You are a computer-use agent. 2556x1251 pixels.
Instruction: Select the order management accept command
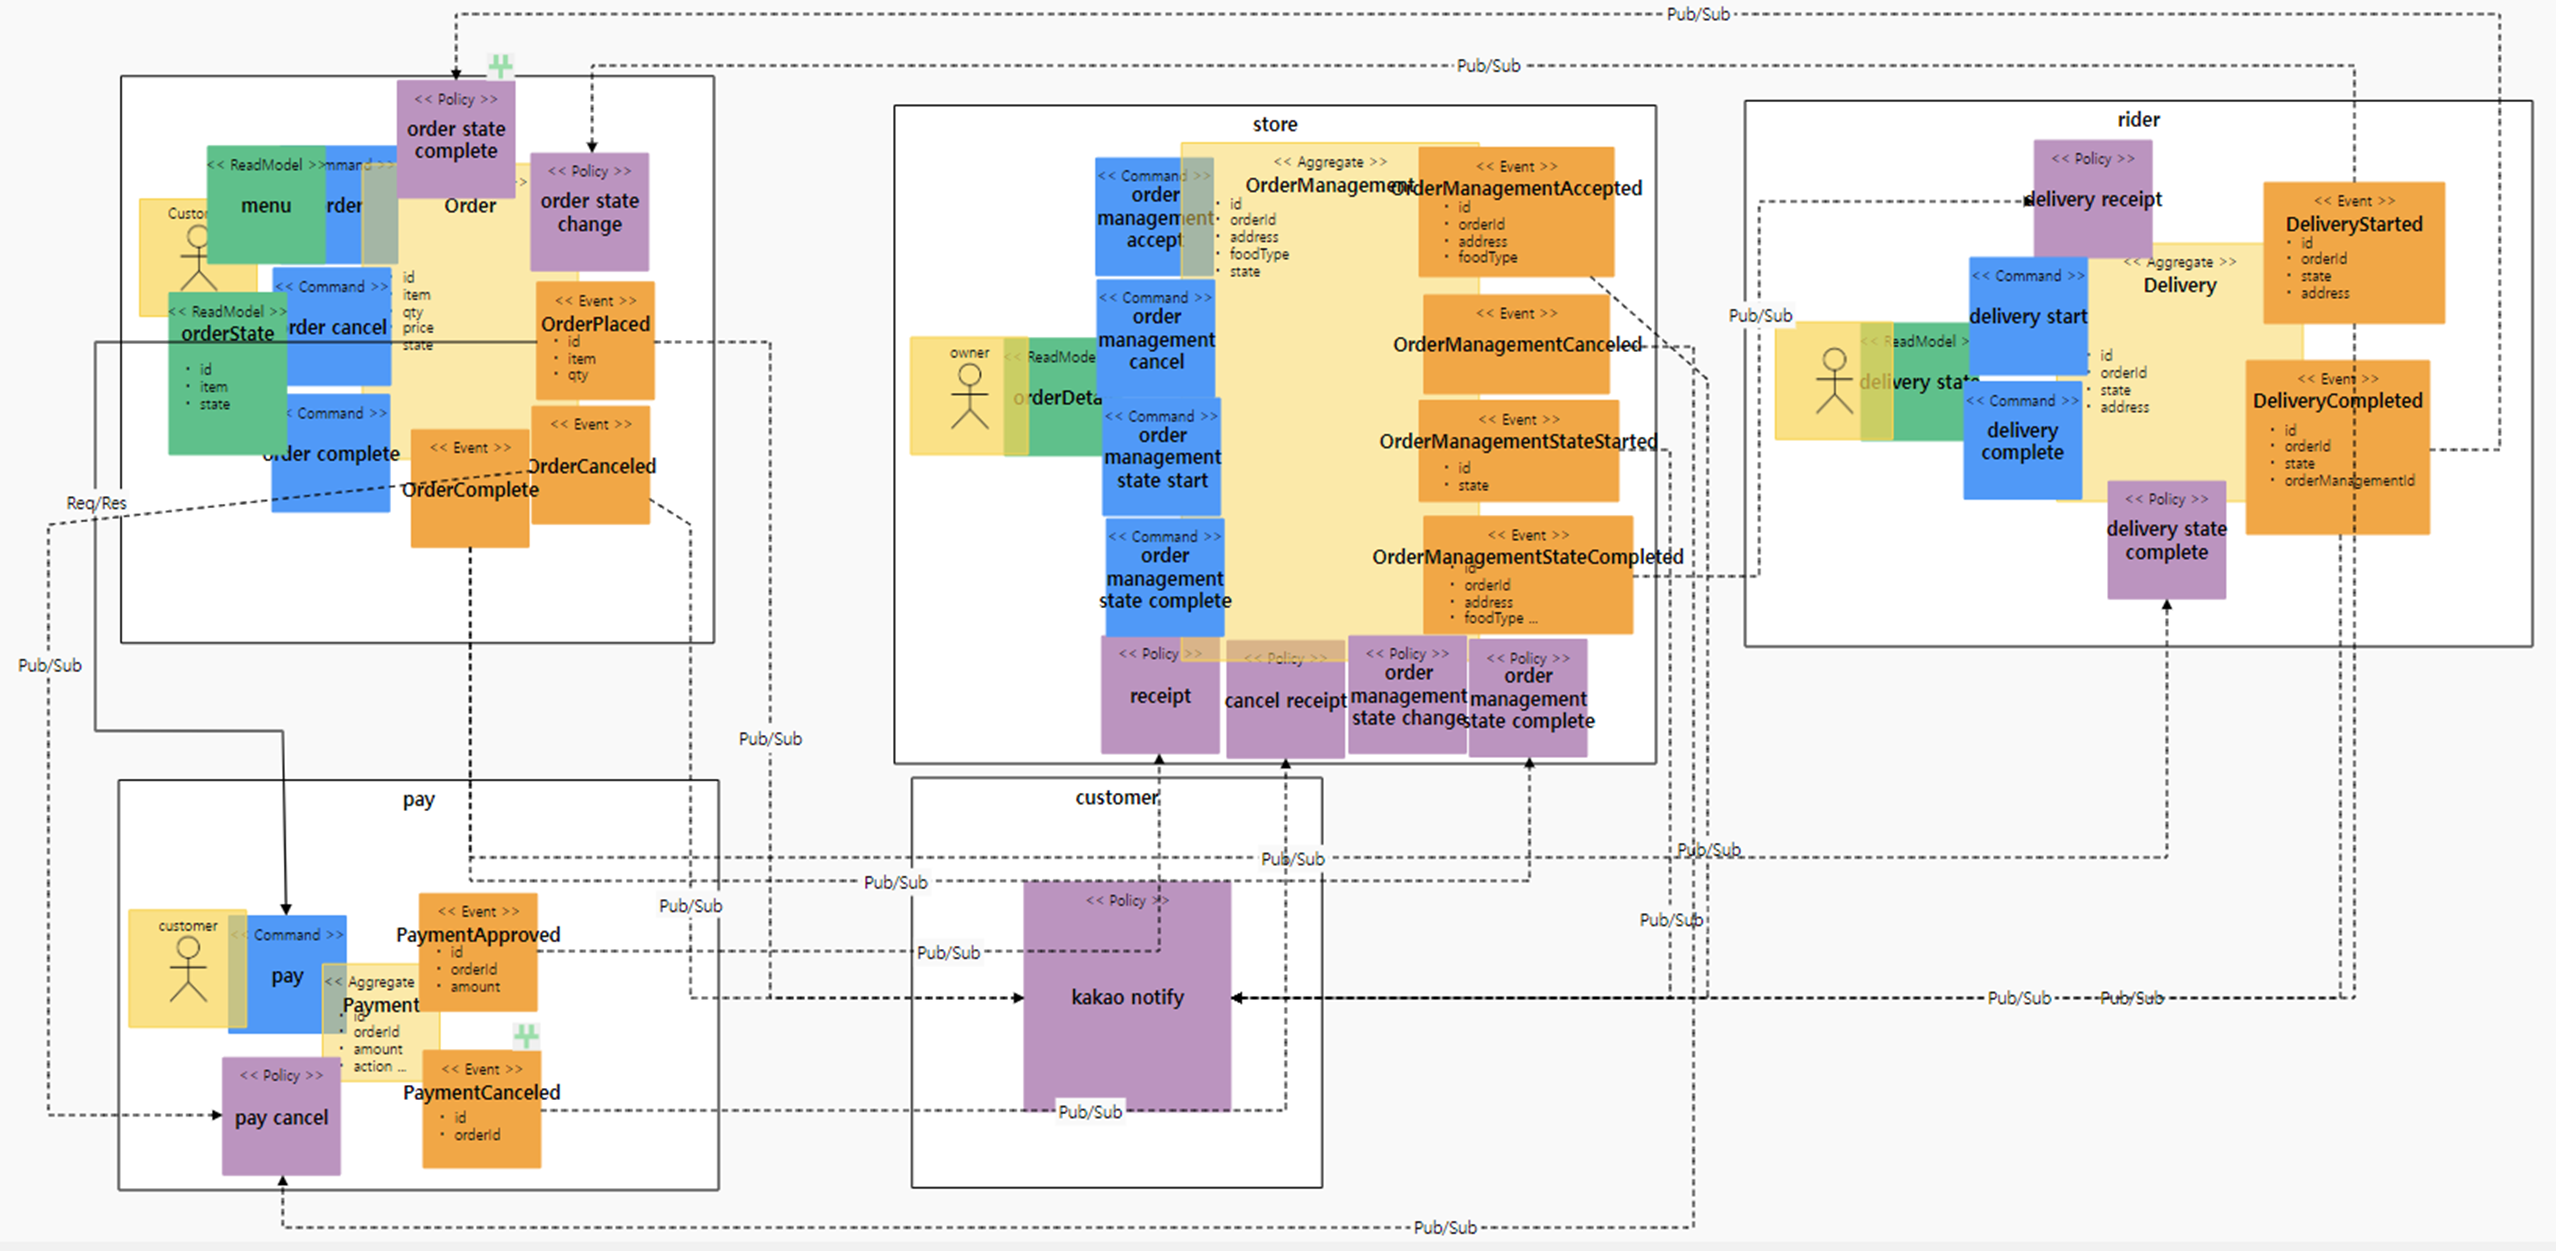click(1154, 217)
